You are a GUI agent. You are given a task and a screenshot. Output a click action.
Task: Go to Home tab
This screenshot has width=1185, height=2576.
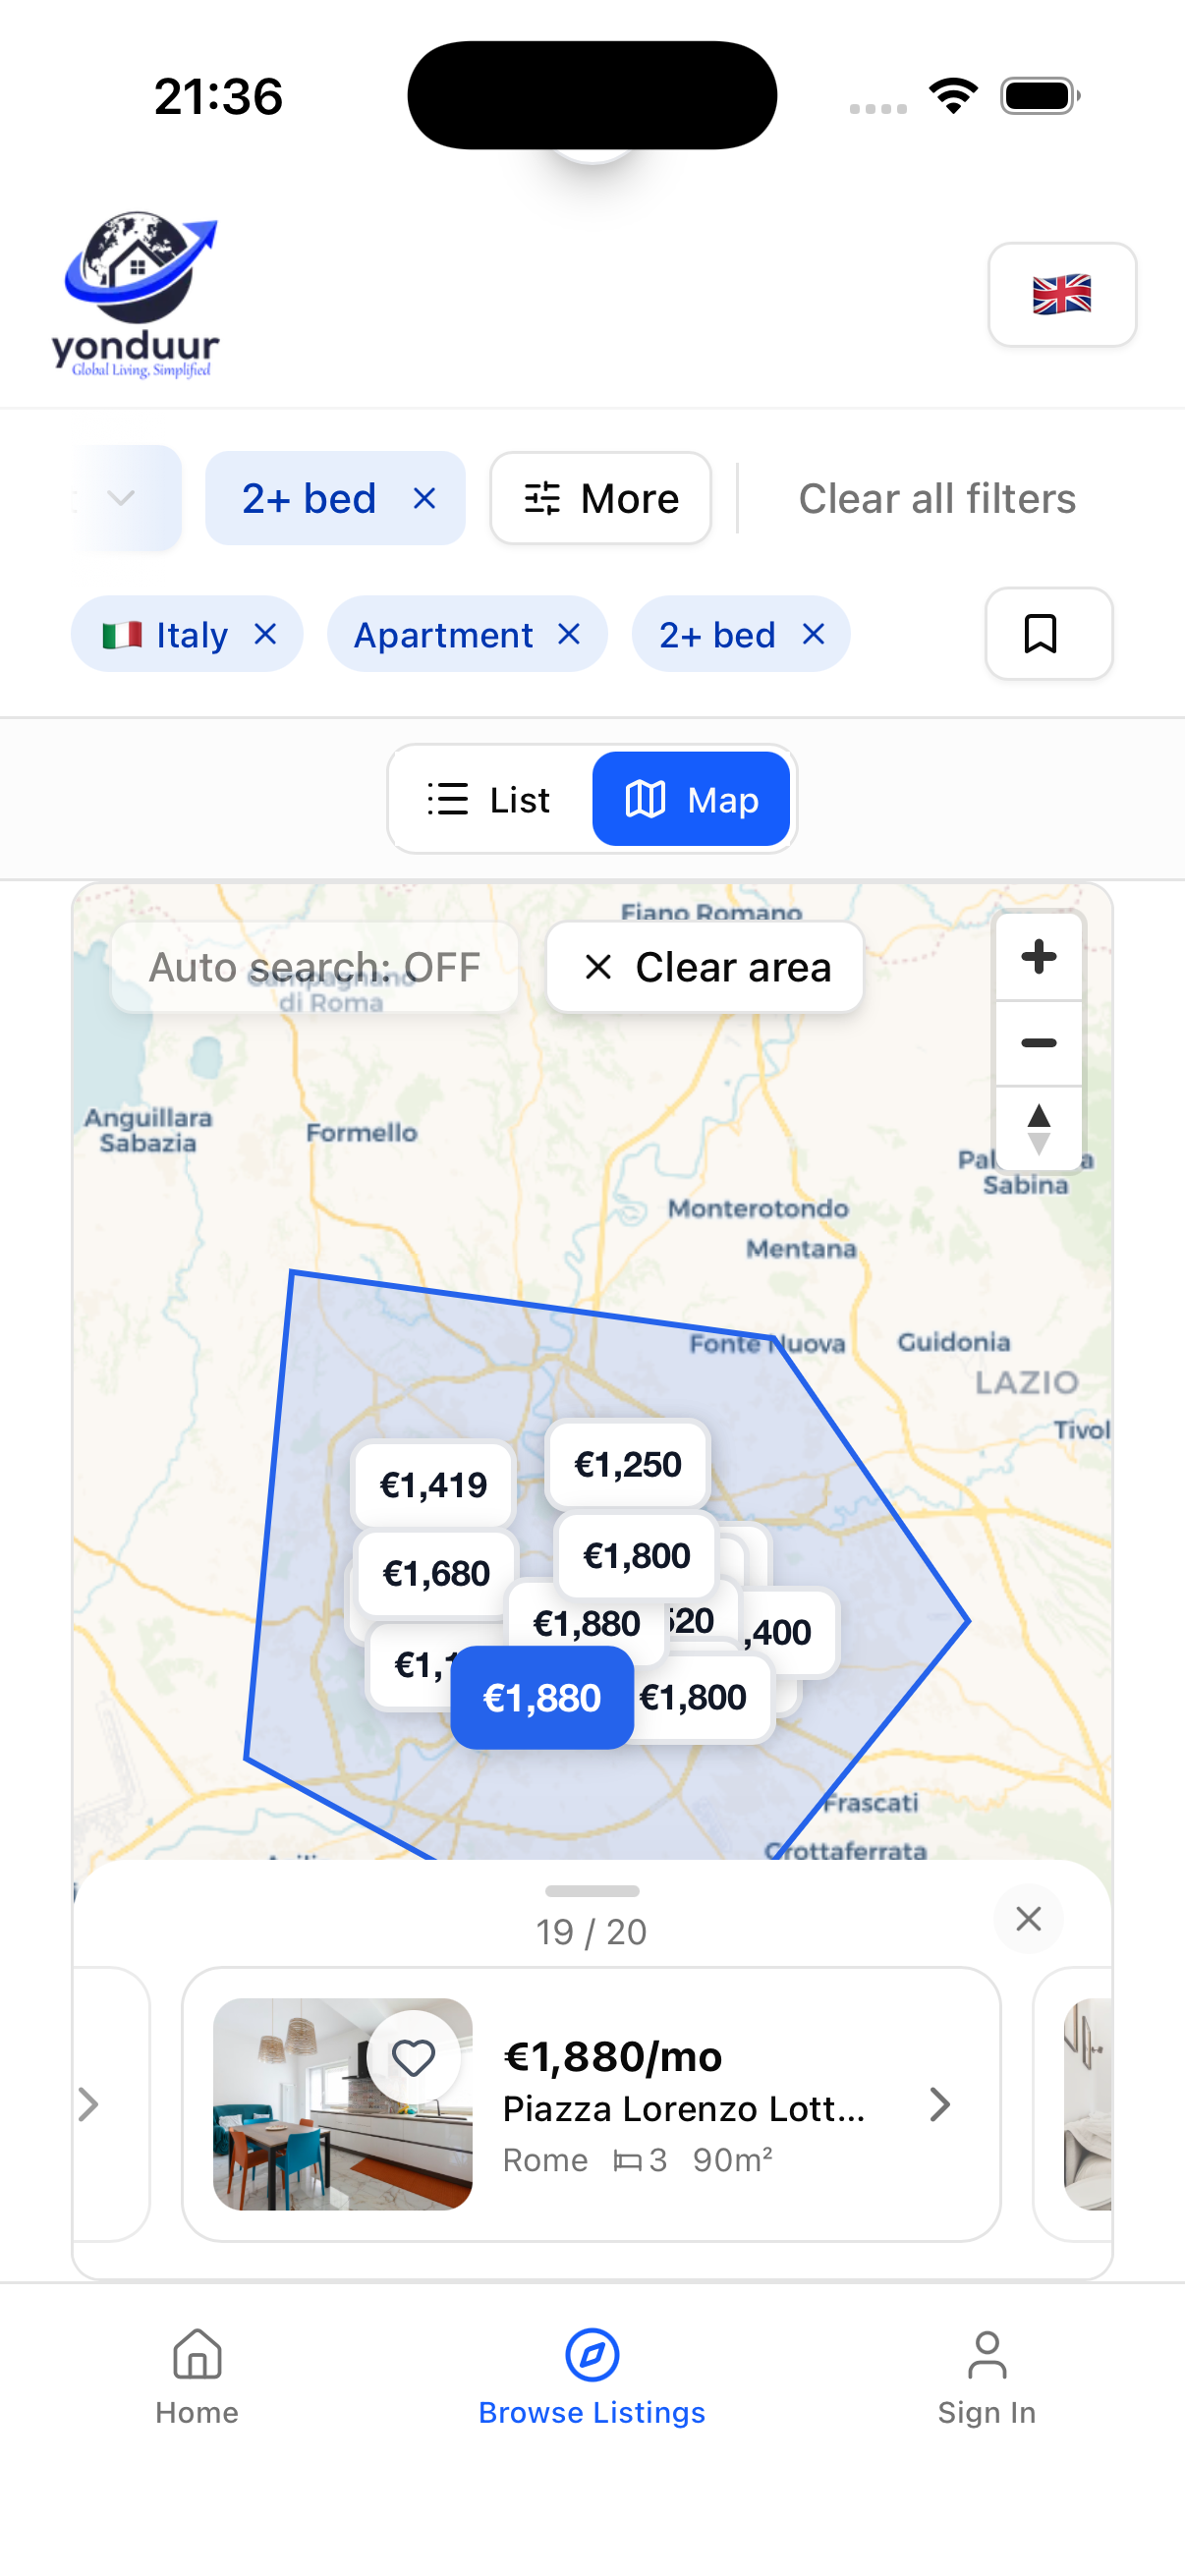197,2377
